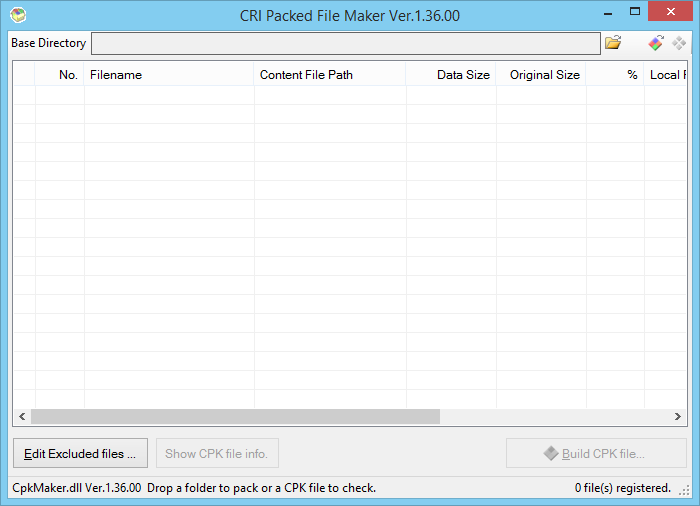Click the 'CpkMaker.dll Ver.1.36.00' status text

coord(76,488)
